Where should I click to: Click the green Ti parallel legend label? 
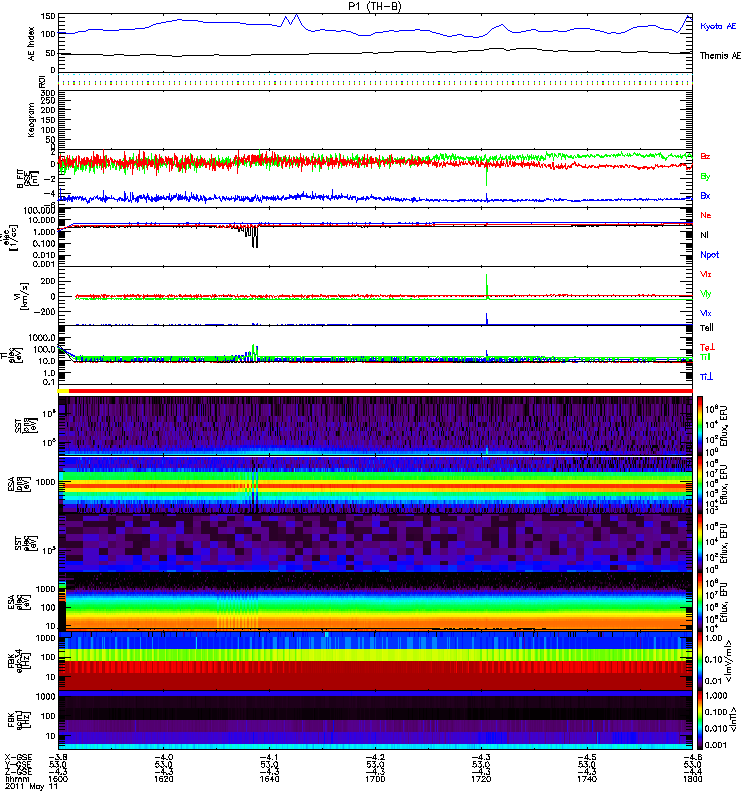(705, 357)
